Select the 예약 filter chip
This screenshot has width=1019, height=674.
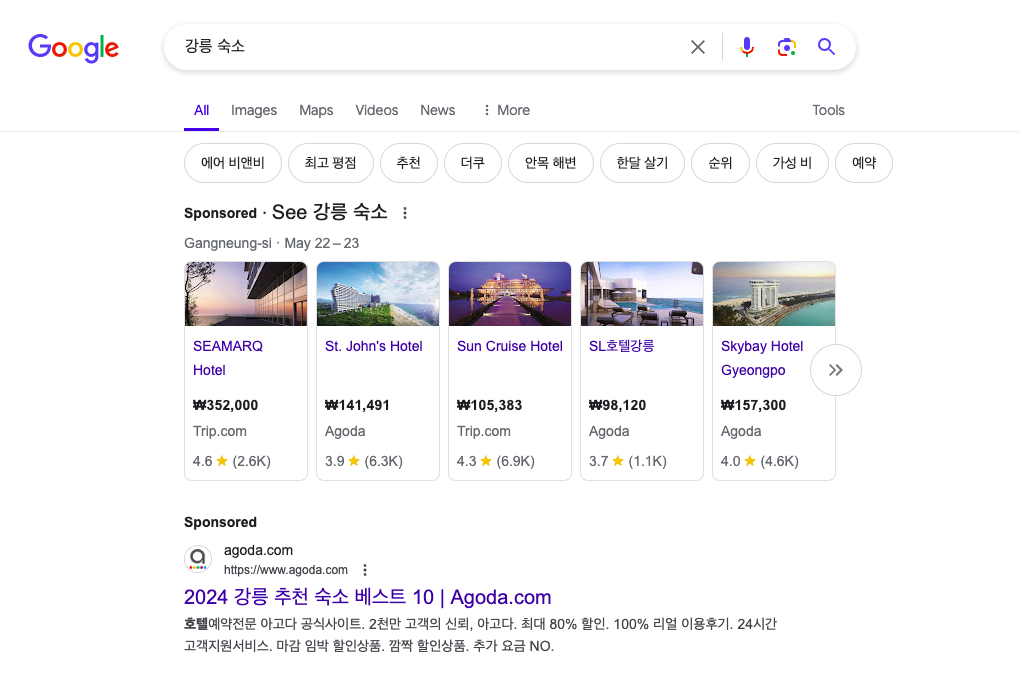[x=864, y=162]
